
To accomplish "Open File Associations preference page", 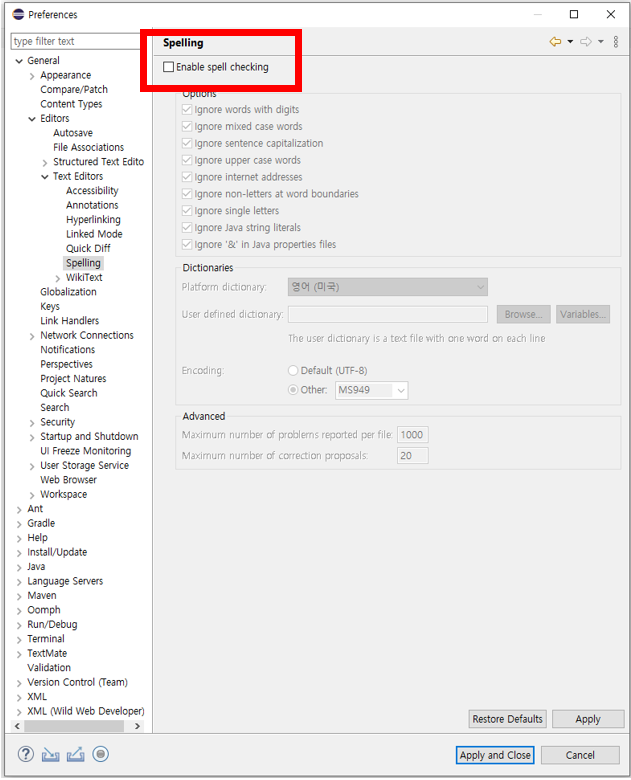I will pyautogui.click(x=89, y=147).
